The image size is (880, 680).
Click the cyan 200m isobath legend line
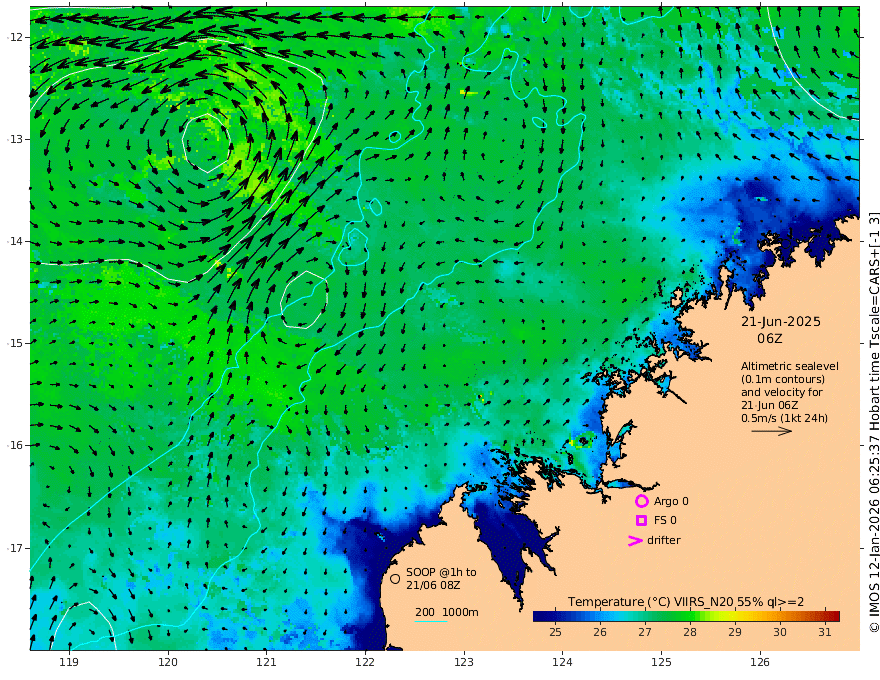point(431,622)
